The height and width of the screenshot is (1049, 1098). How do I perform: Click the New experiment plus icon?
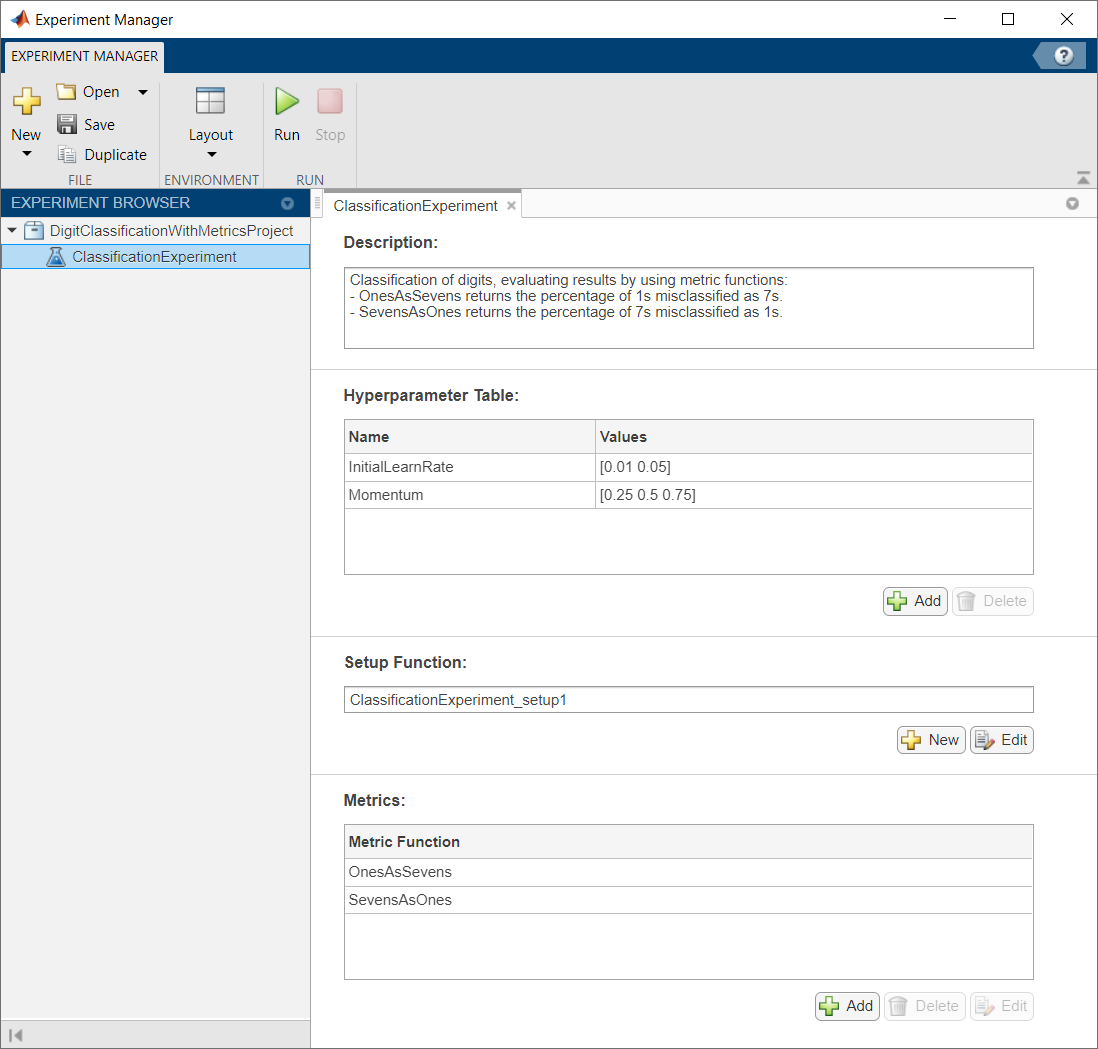27,102
